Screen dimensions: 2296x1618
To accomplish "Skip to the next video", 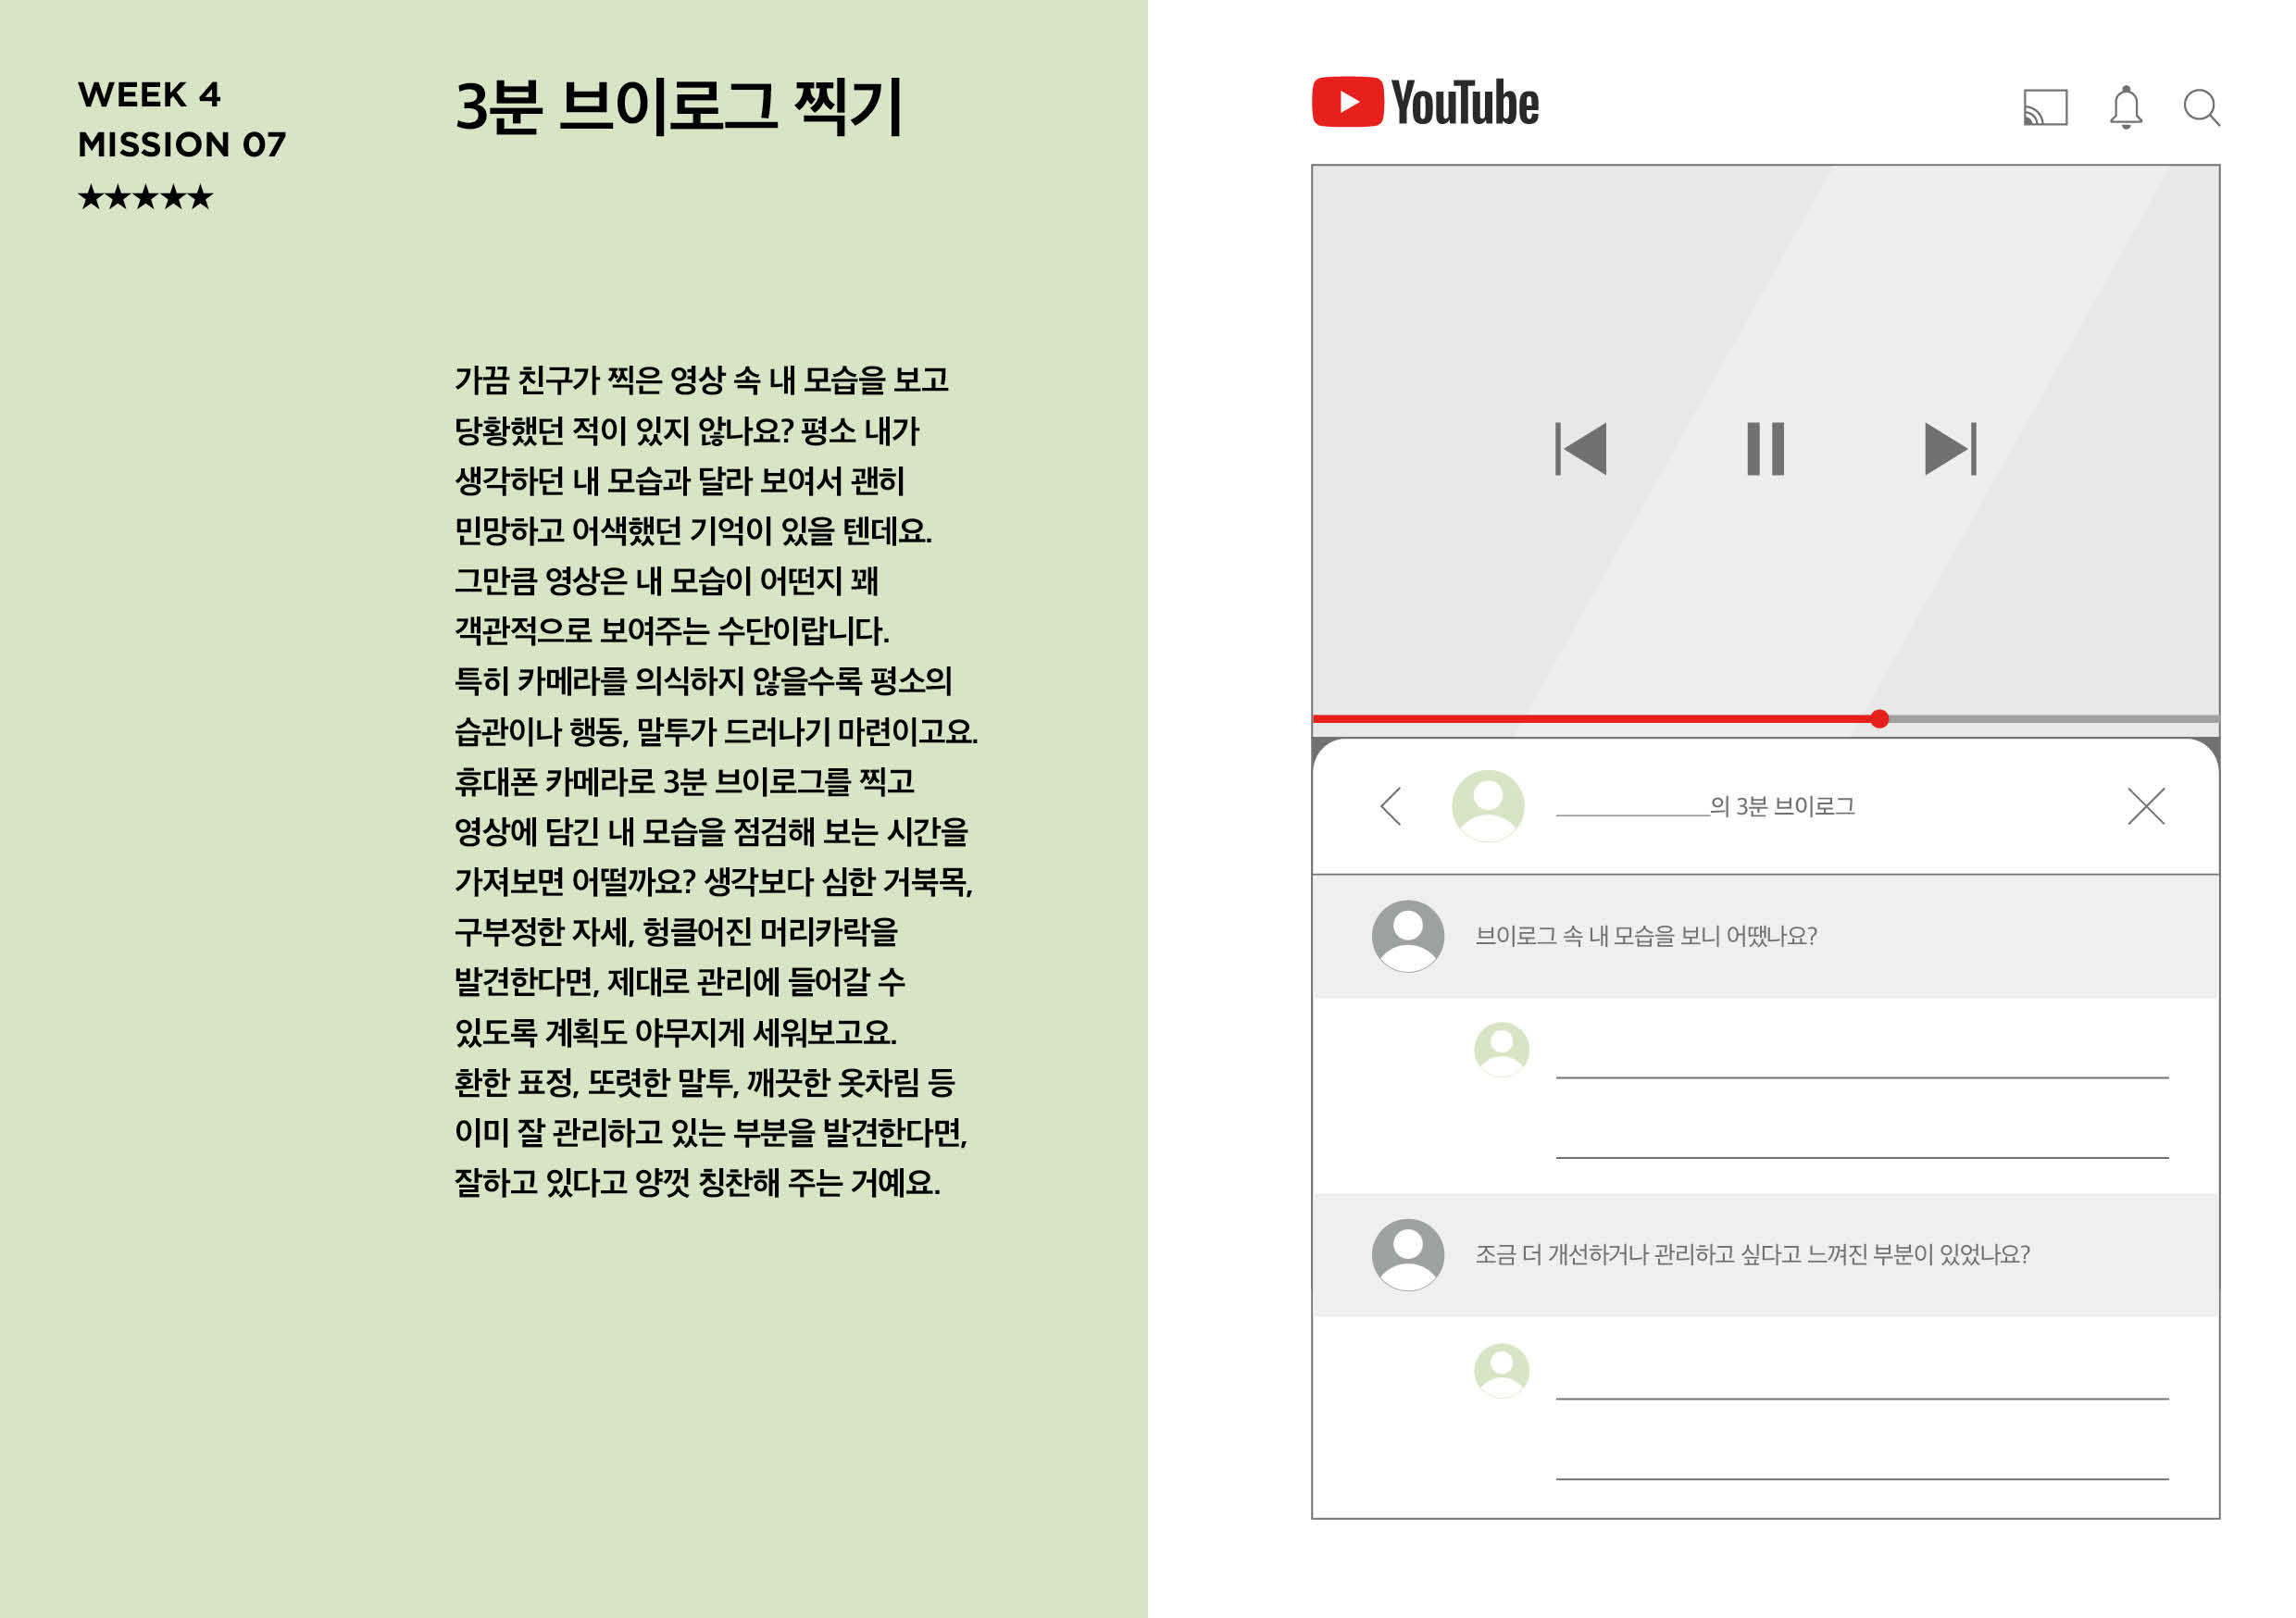I will [1950, 448].
